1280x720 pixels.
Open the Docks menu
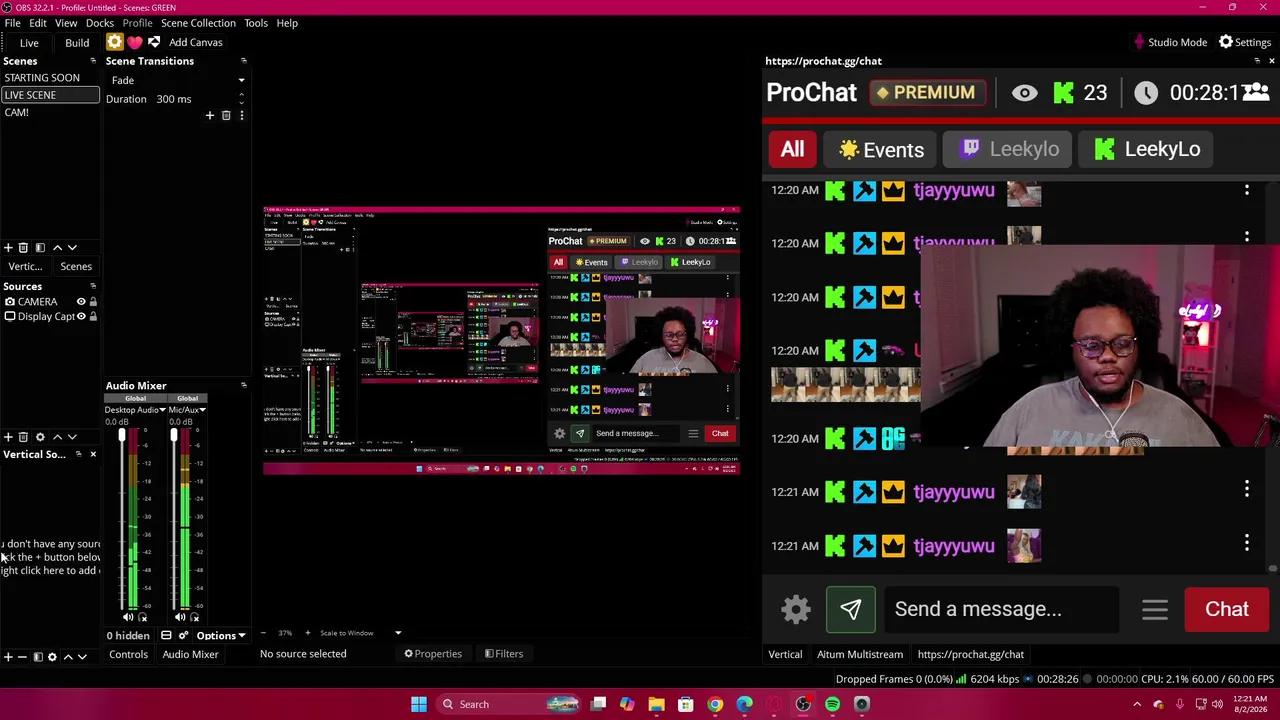100,23
